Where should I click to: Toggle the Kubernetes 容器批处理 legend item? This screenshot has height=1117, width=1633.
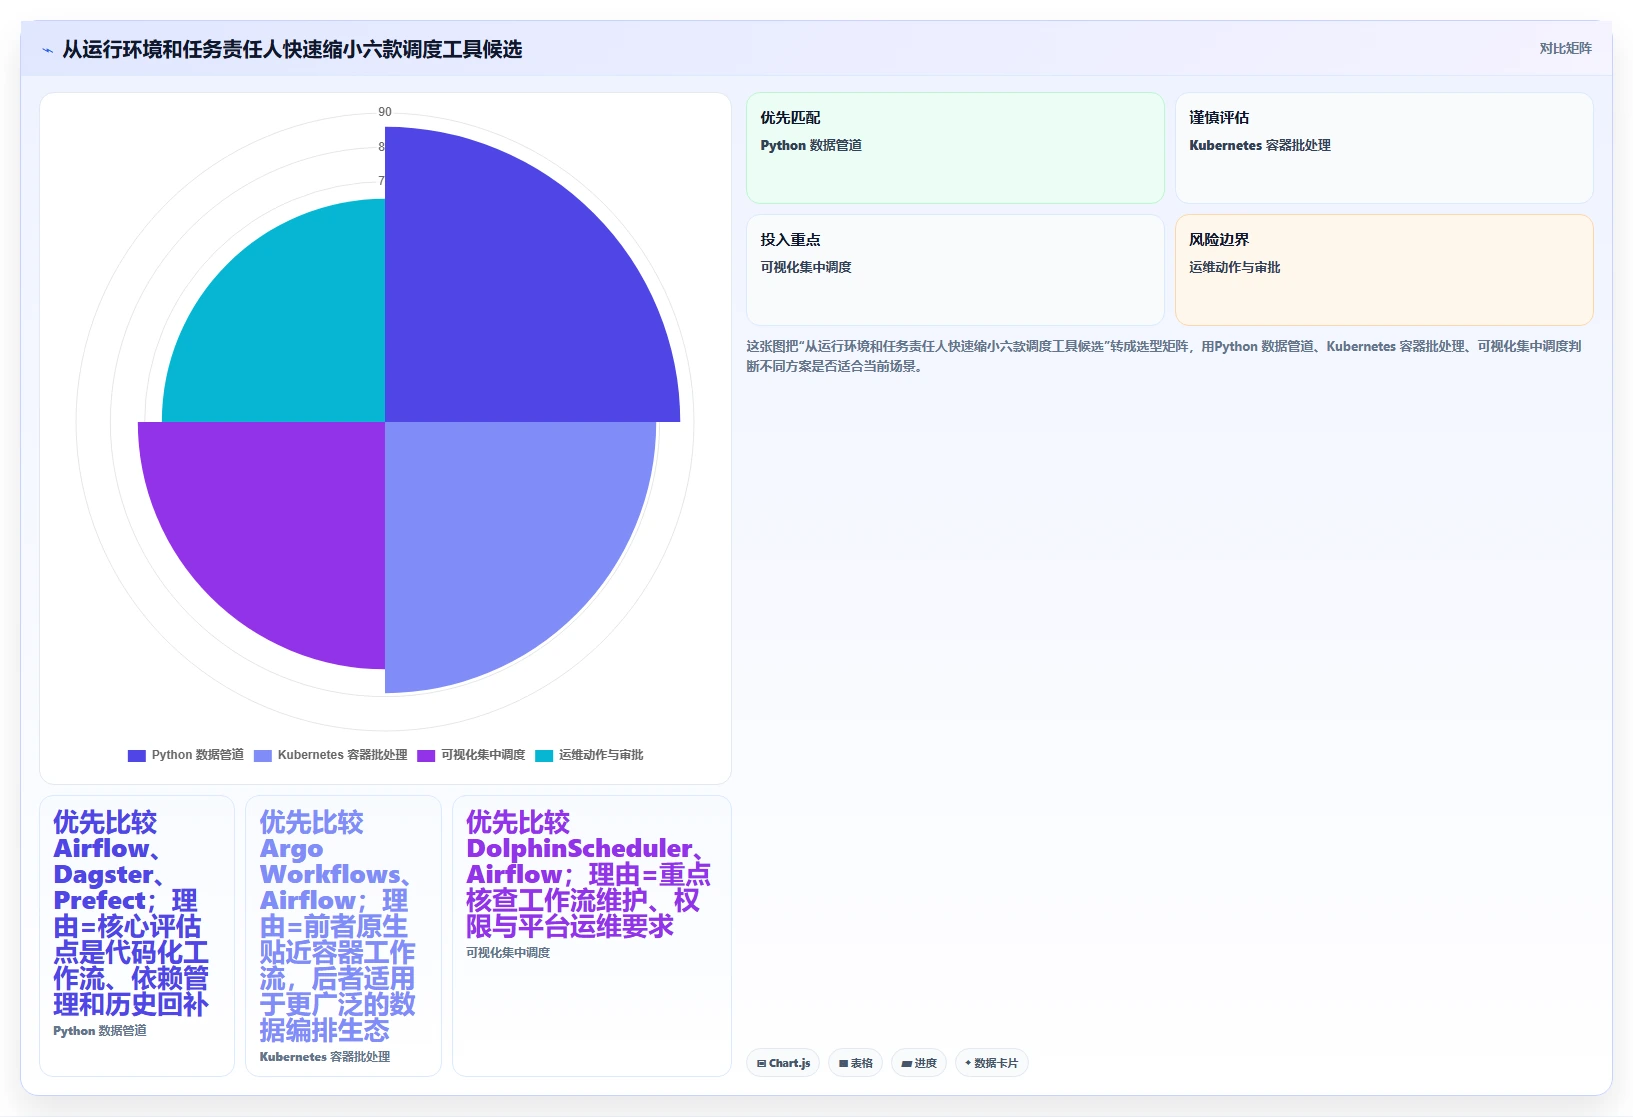331,755
